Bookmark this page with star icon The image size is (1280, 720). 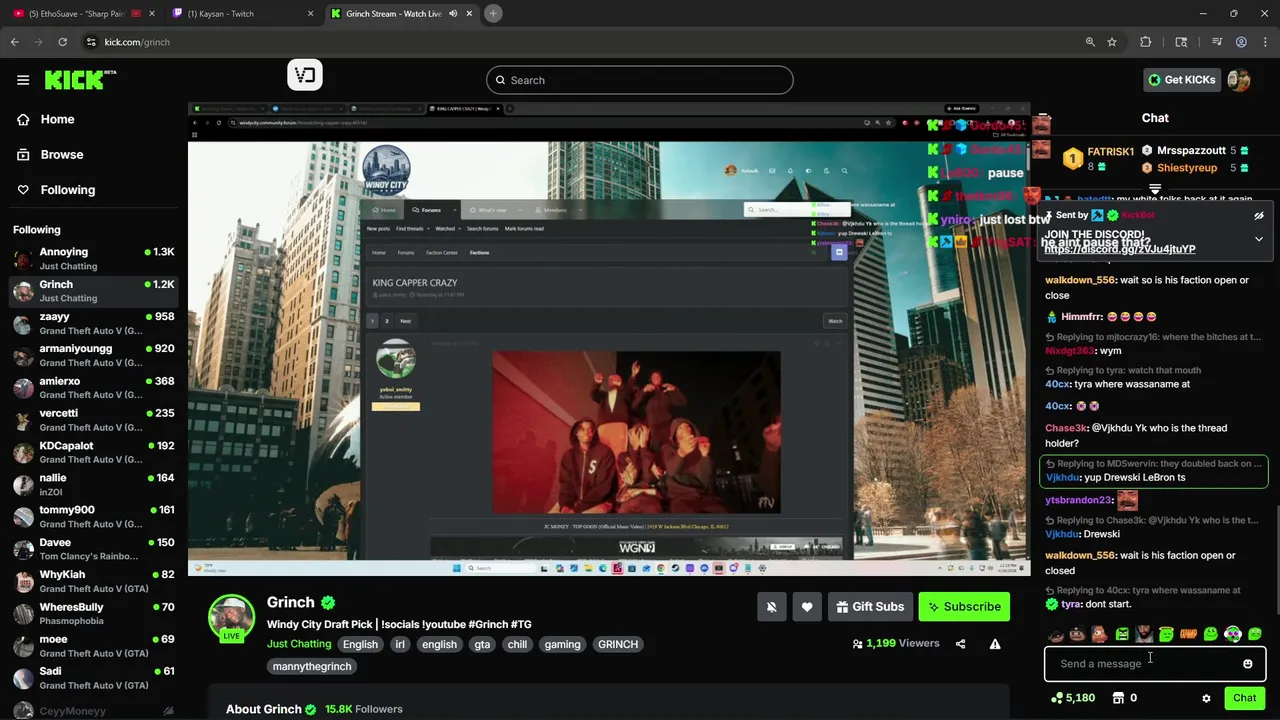1112,42
